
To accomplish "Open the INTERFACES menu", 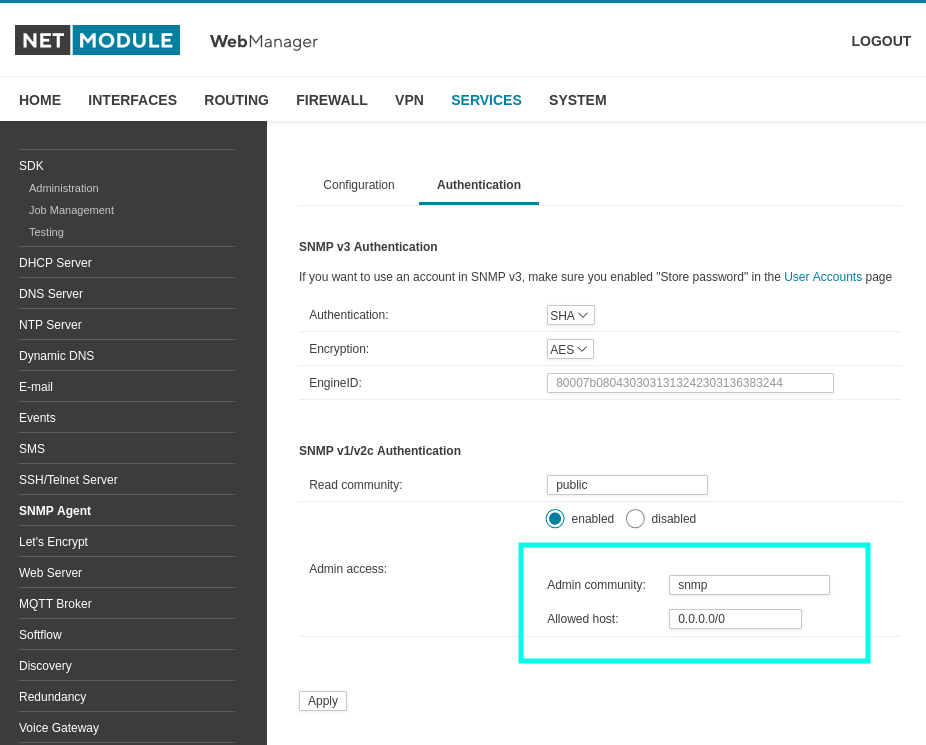I will [x=132, y=100].
